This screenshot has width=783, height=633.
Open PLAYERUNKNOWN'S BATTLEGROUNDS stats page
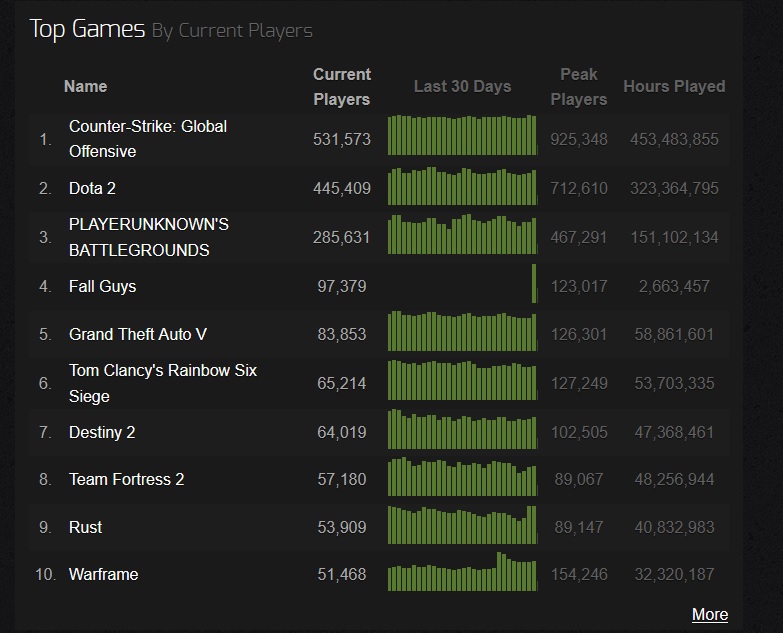(148, 237)
